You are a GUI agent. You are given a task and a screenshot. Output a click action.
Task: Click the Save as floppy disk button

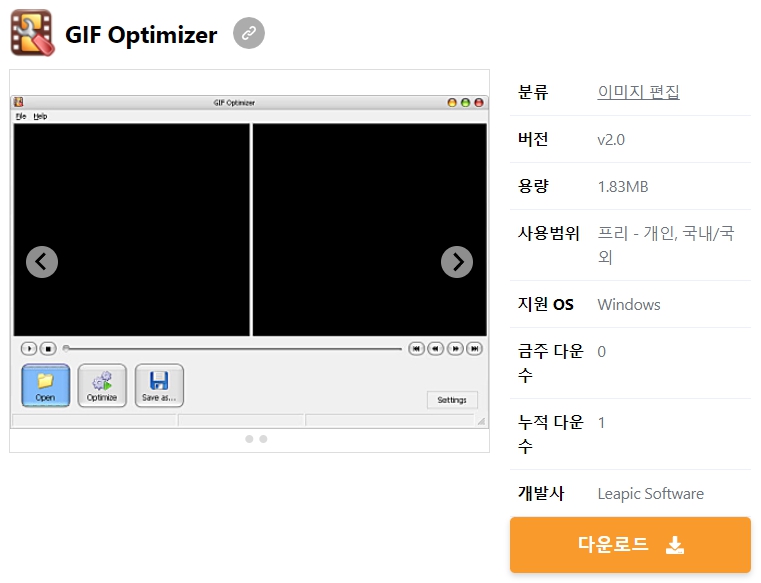159,386
